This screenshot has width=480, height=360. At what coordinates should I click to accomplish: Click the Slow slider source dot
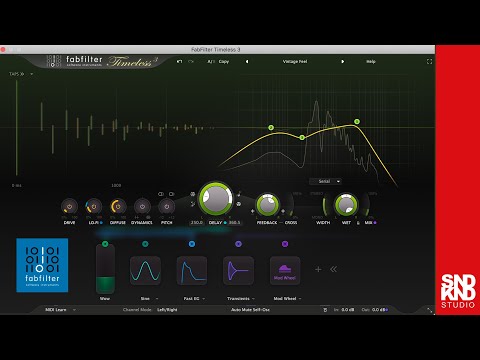(105, 244)
